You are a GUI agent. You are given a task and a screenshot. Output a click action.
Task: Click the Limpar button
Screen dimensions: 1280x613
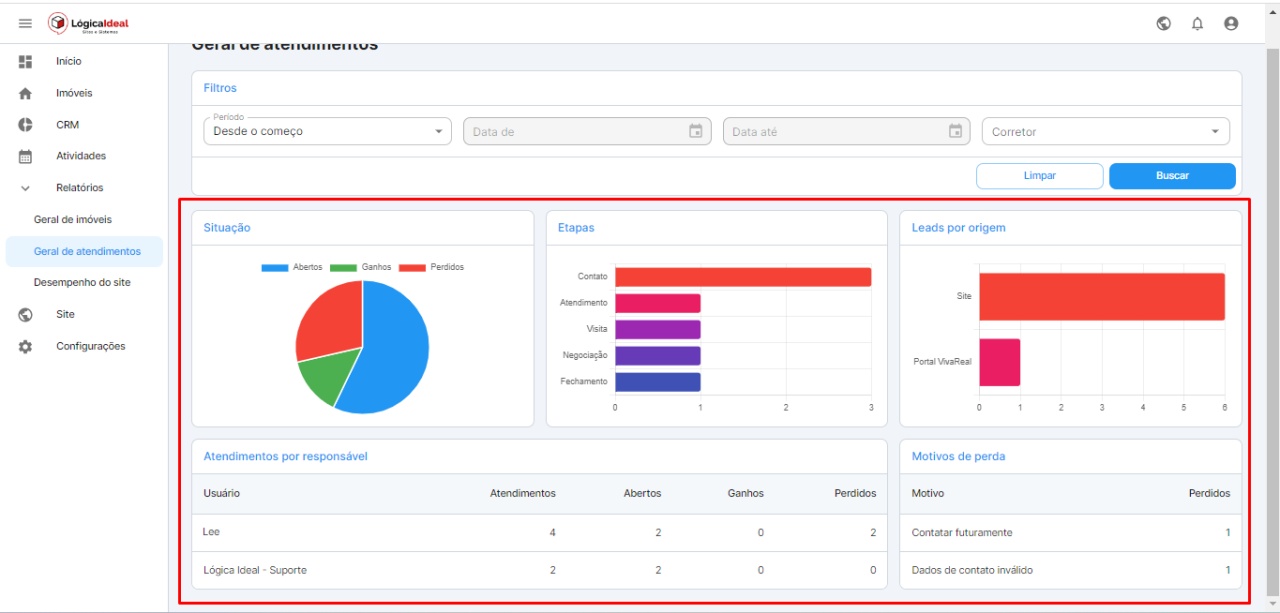point(1039,176)
